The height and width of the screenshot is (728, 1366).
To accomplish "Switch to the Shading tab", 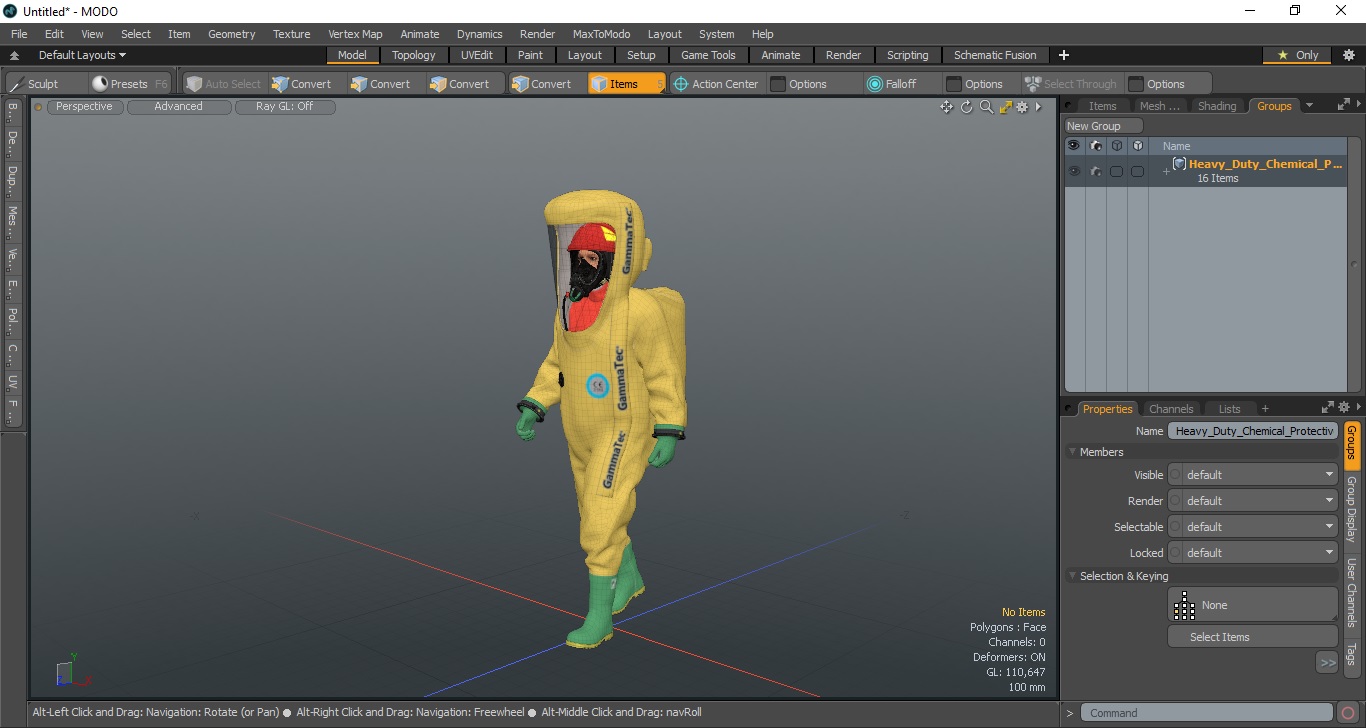I will coord(1217,106).
